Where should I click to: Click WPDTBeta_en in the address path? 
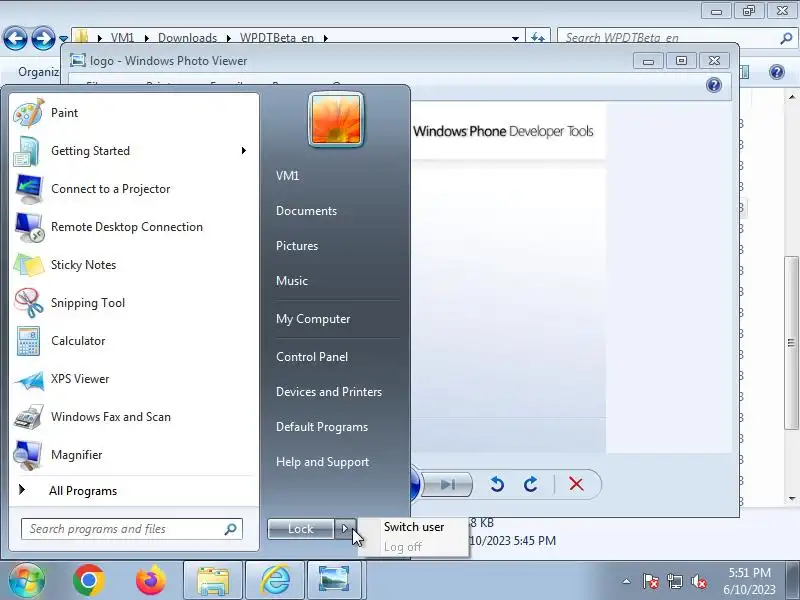(277, 38)
